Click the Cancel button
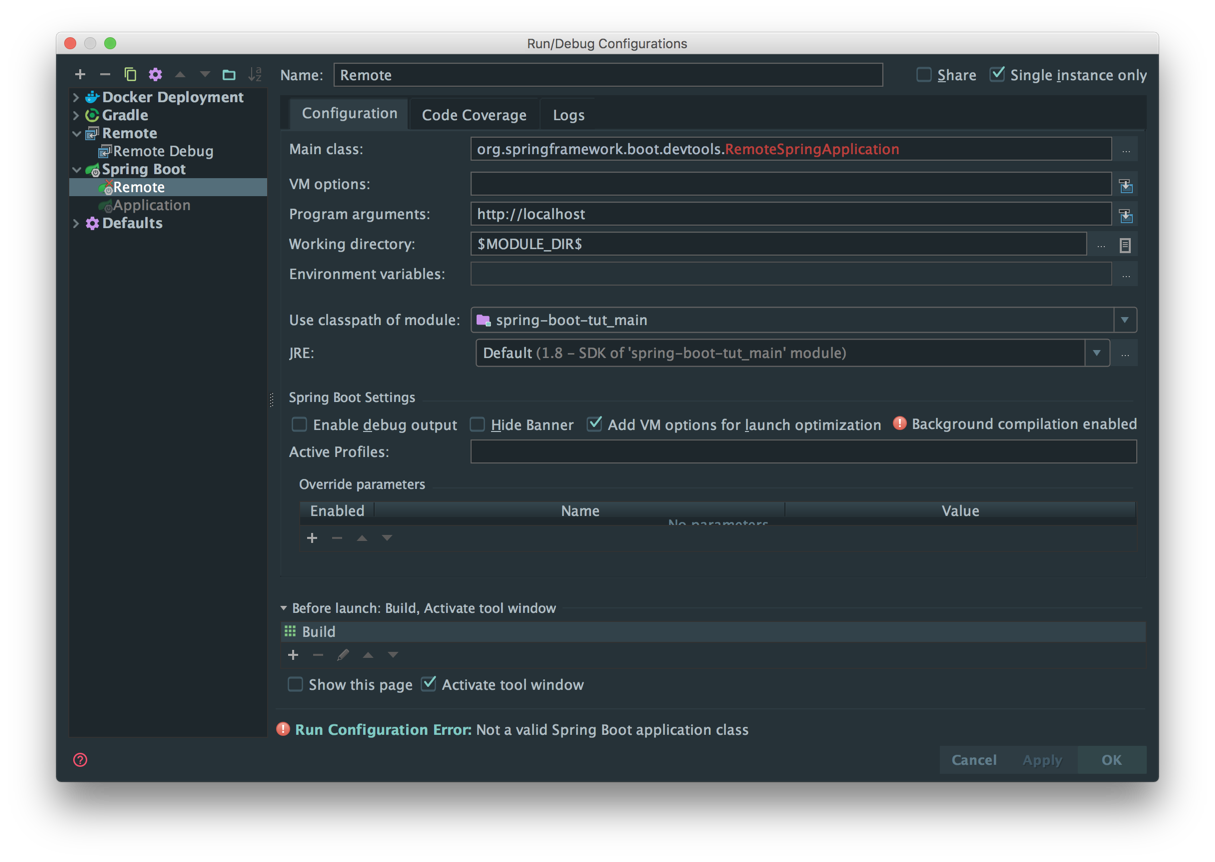The height and width of the screenshot is (862, 1215). pos(974,760)
